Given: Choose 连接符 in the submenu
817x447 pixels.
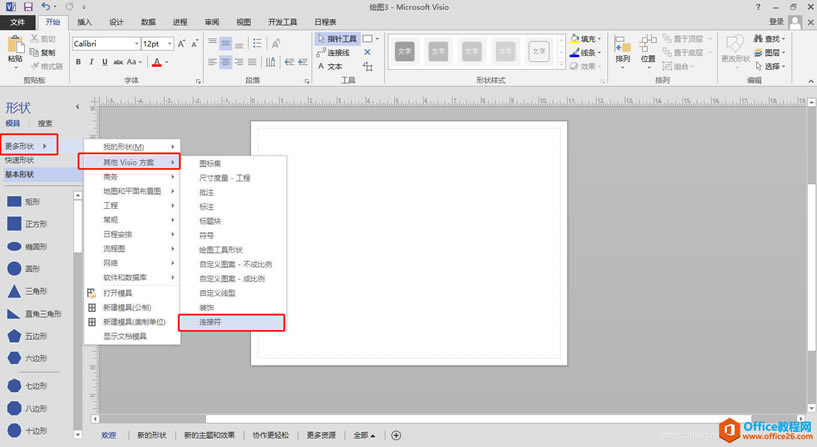Looking at the screenshot, I should point(231,322).
